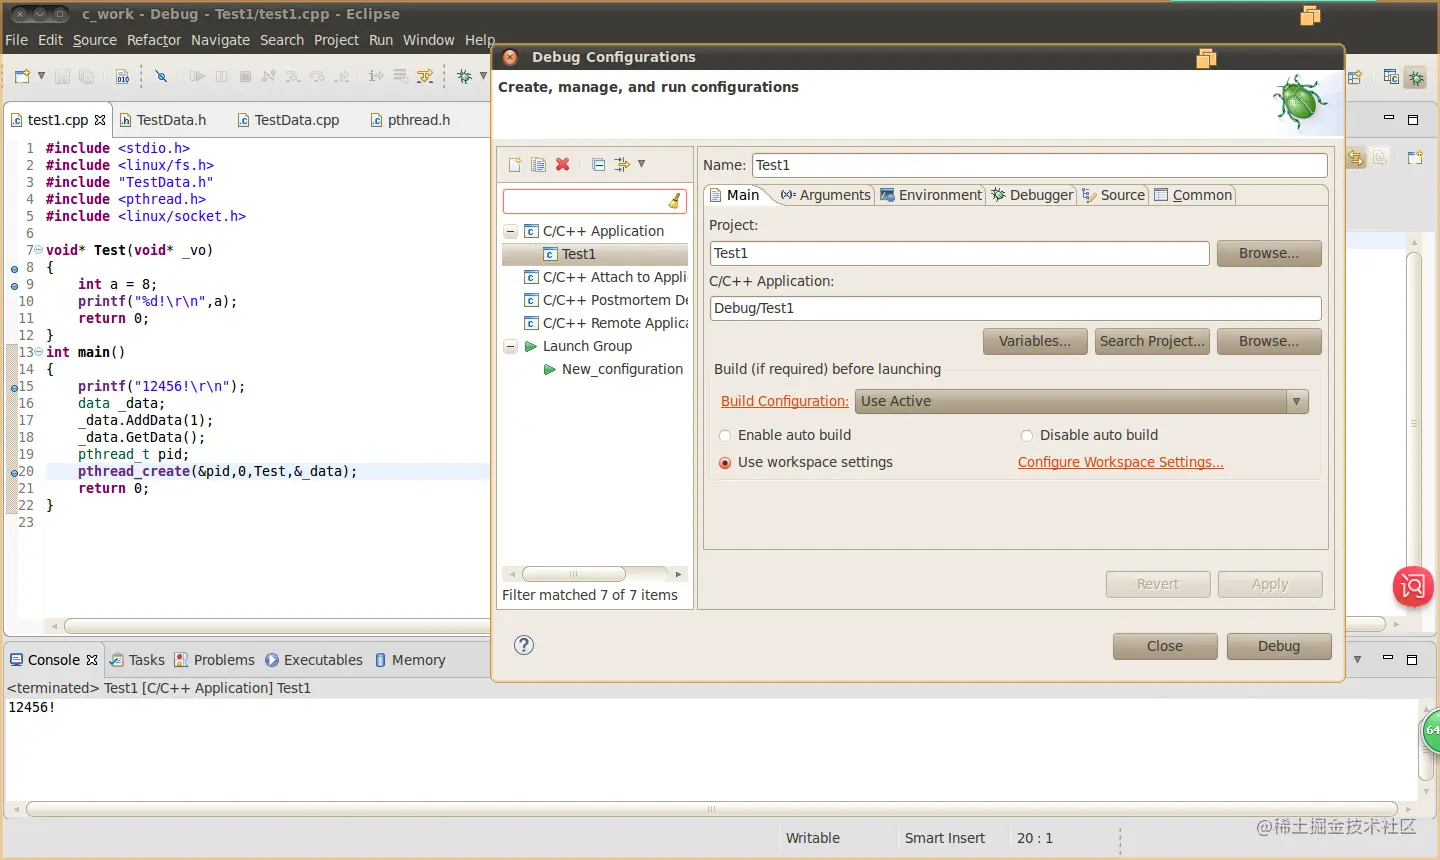This screenshot has height=860, width=1440.
Task: Click the Resume debug toolbar icon
Action: pyautogui.click(x=197, y=76)
